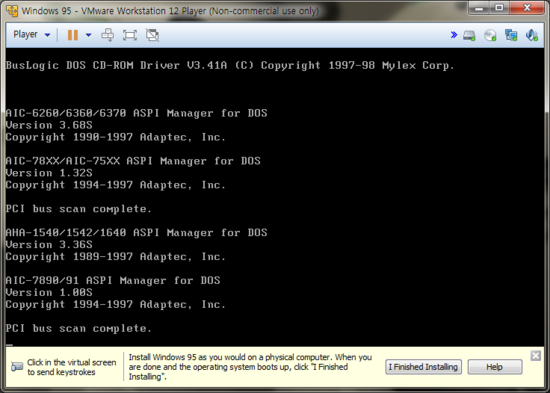
Task: Open the network adapter device icon
Action: click(x=511, y=35)
